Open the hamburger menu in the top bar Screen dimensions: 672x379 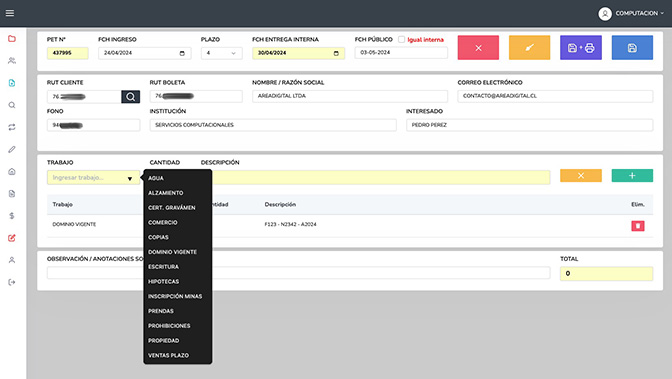click(x=10, y=13)
